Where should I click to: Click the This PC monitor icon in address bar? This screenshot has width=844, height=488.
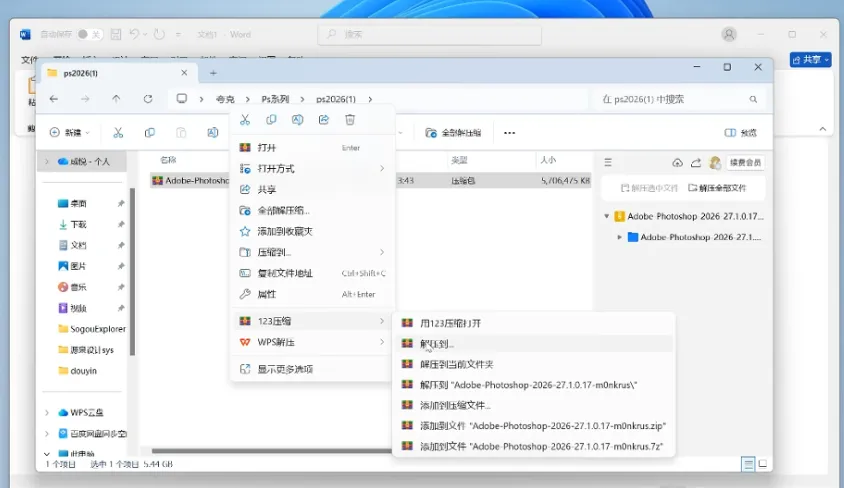click(182, 99)
